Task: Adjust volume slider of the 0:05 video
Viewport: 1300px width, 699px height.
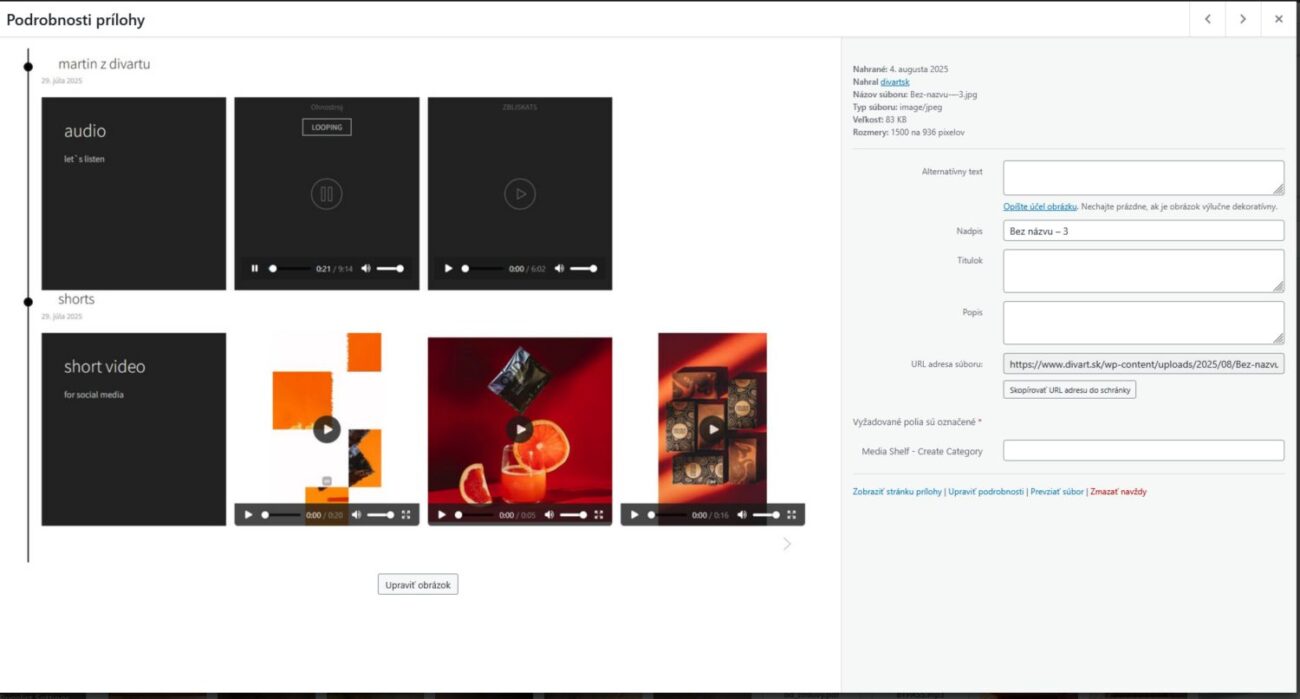Action: click(x=573, y=515)
